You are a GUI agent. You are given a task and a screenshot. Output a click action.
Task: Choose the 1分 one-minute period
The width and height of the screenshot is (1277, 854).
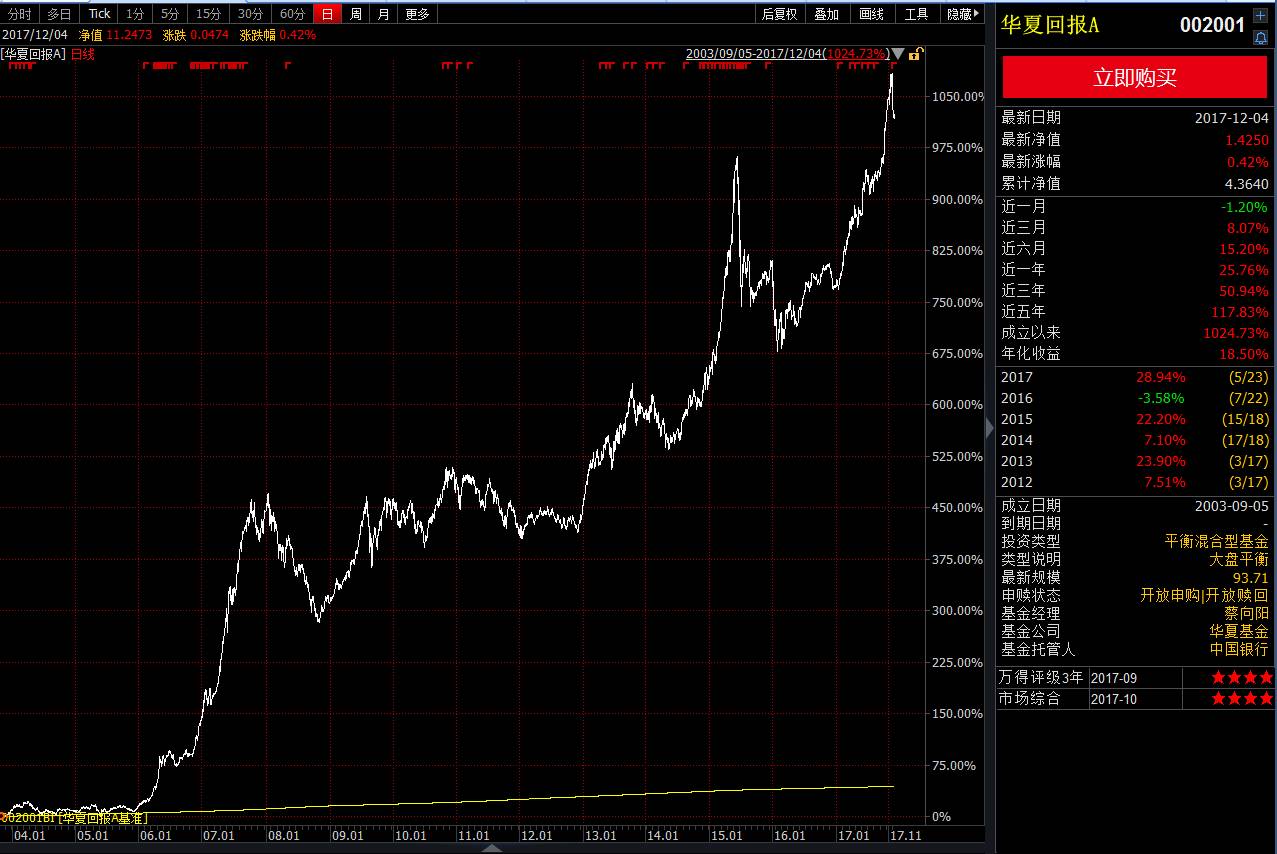[x=135, y=14]
